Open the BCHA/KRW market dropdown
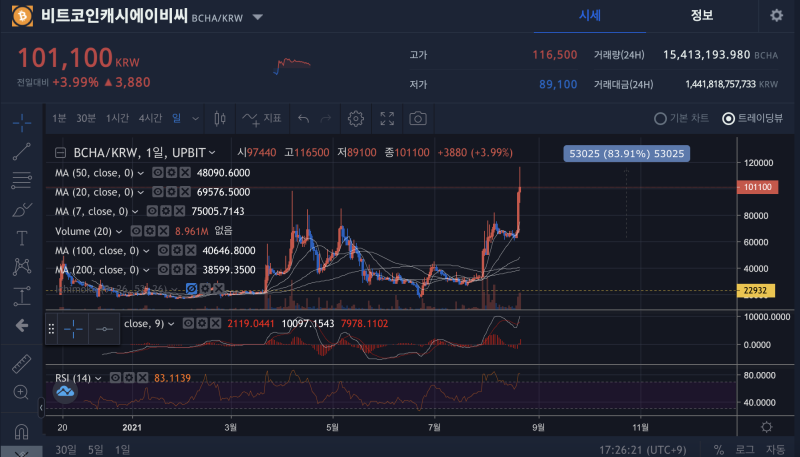This screenshot has height=457, width=800. click(258, 17)
